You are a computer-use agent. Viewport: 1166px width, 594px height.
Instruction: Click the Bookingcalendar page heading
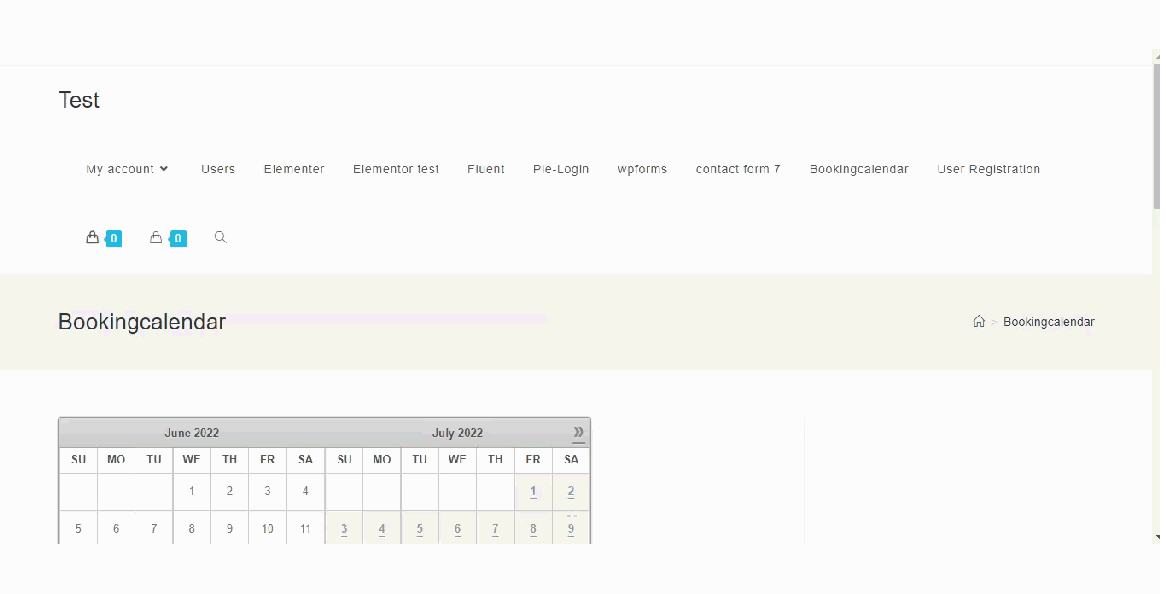pos(142,321)
